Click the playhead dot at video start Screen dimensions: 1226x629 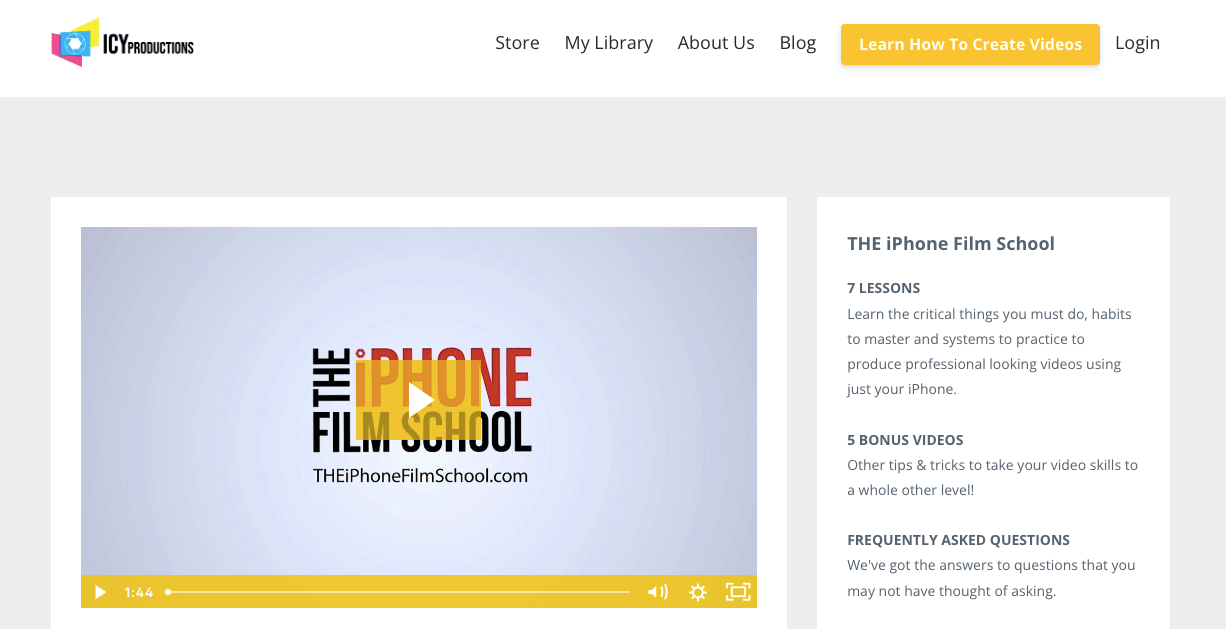[x=168, y=592]
